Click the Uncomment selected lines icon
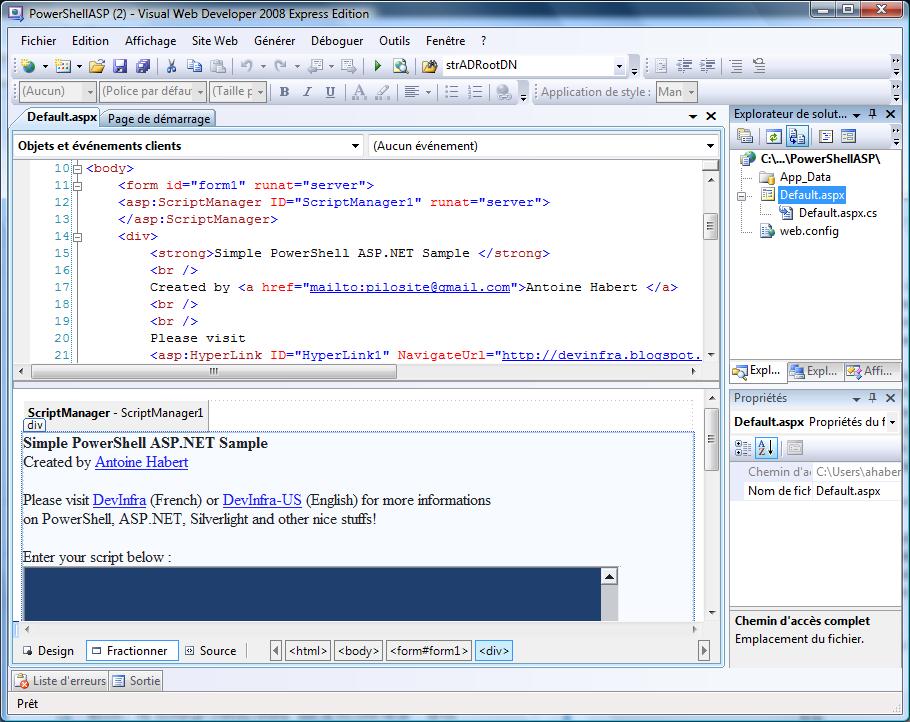Image resolution: width=910 pixels, height=722 pixels. 759,66
